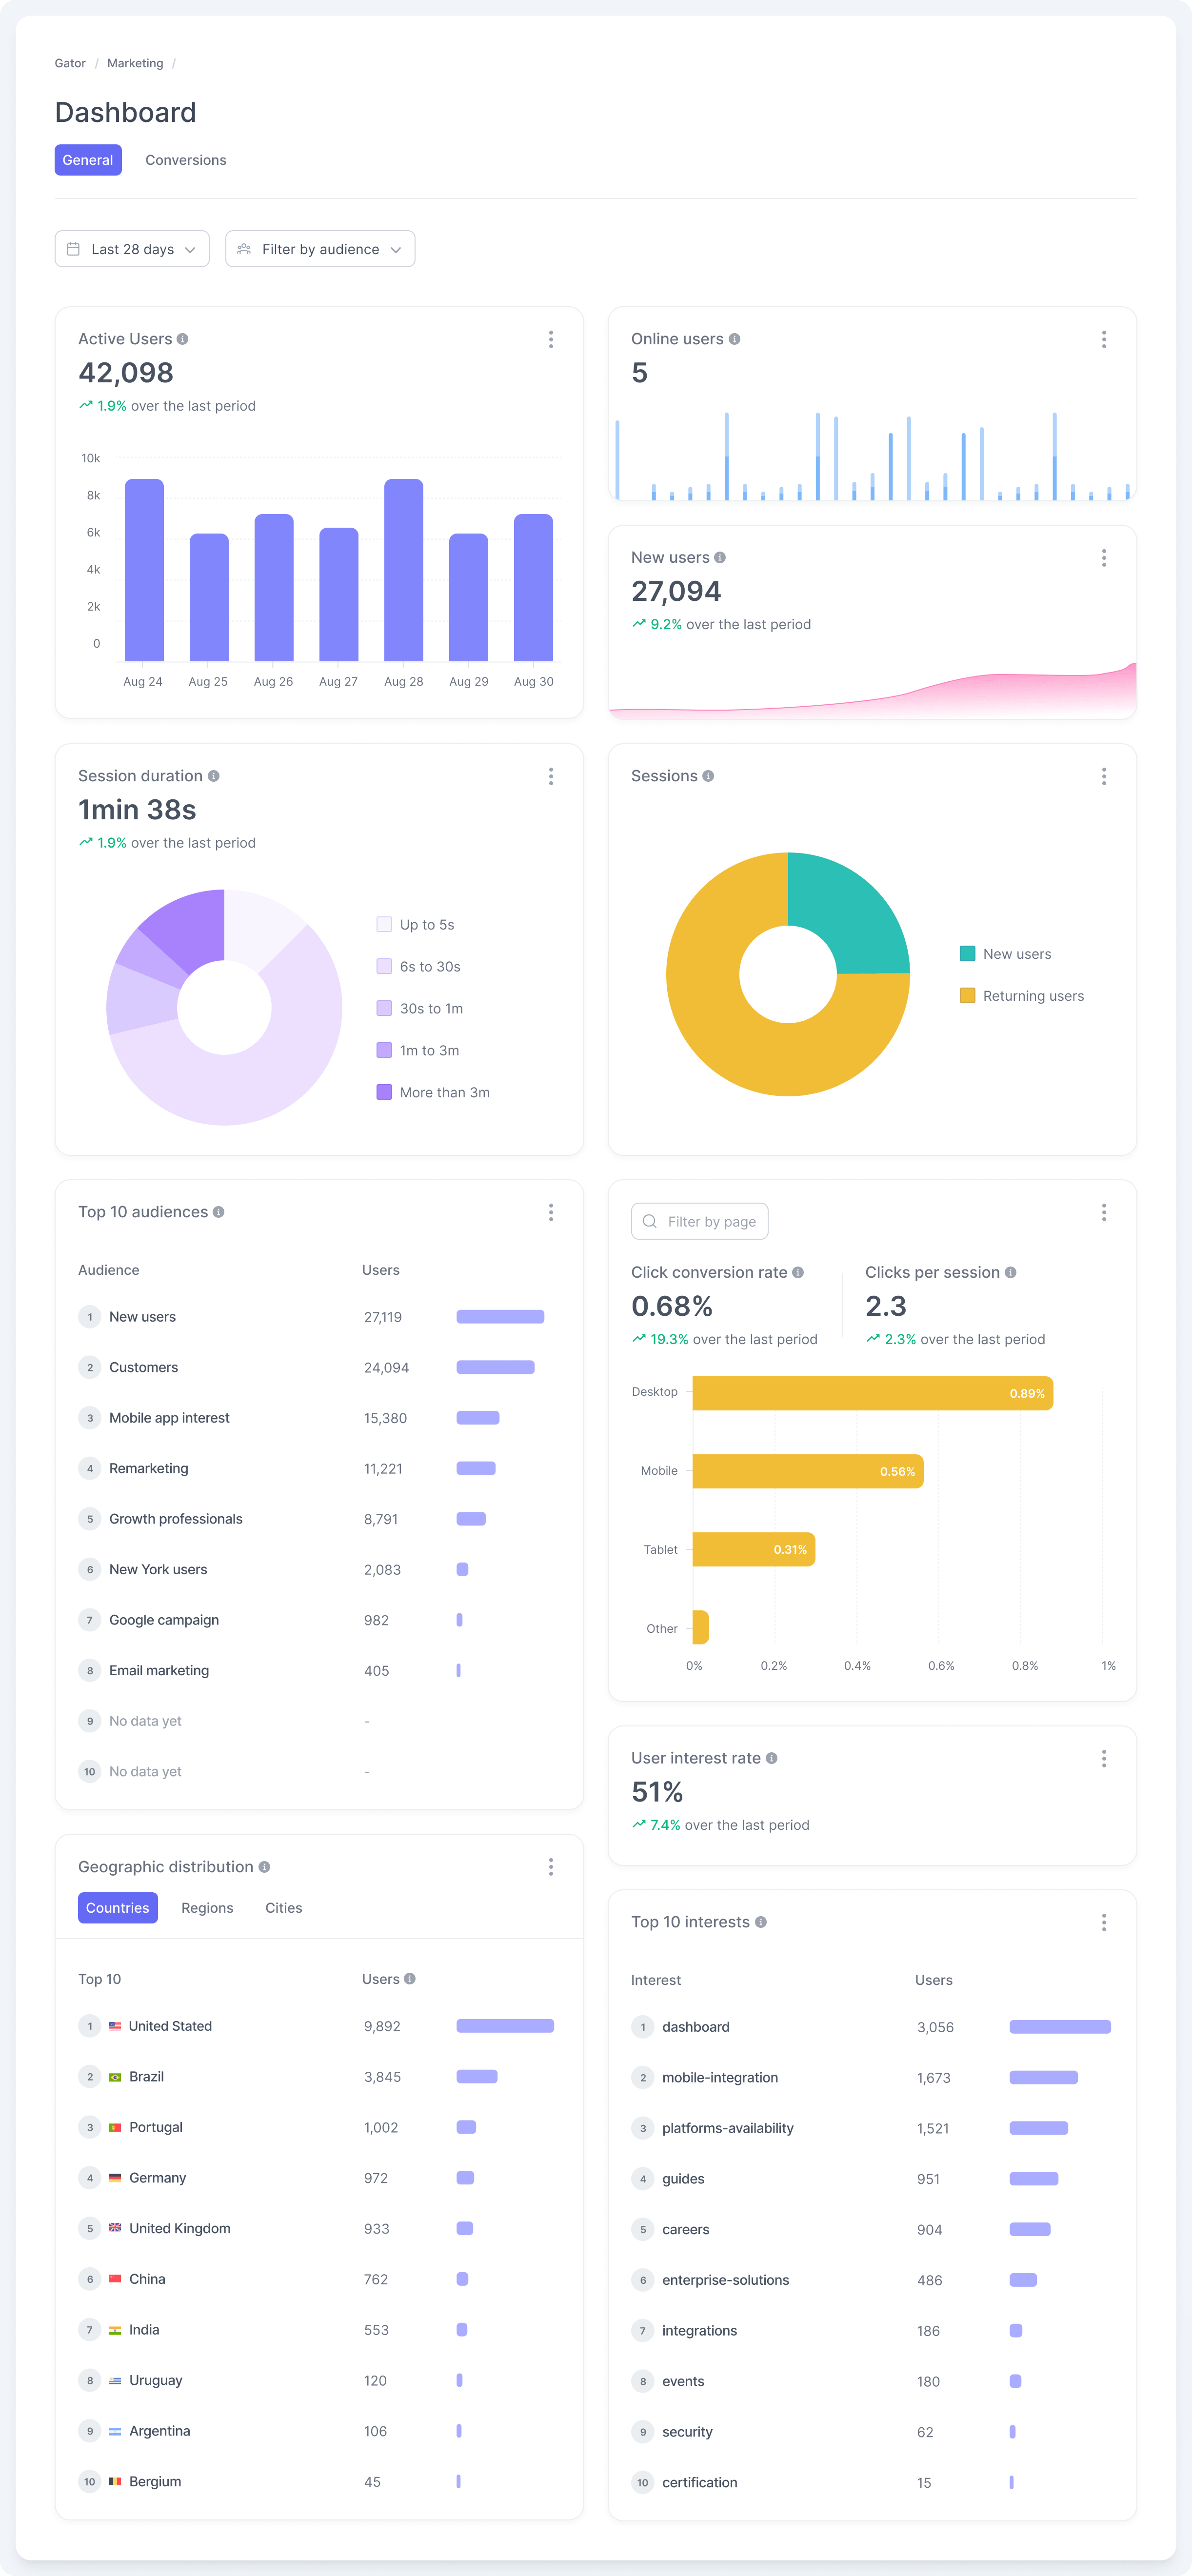
Task: Go to Marketing breadcrumb link
Action: tap(135, 63)
